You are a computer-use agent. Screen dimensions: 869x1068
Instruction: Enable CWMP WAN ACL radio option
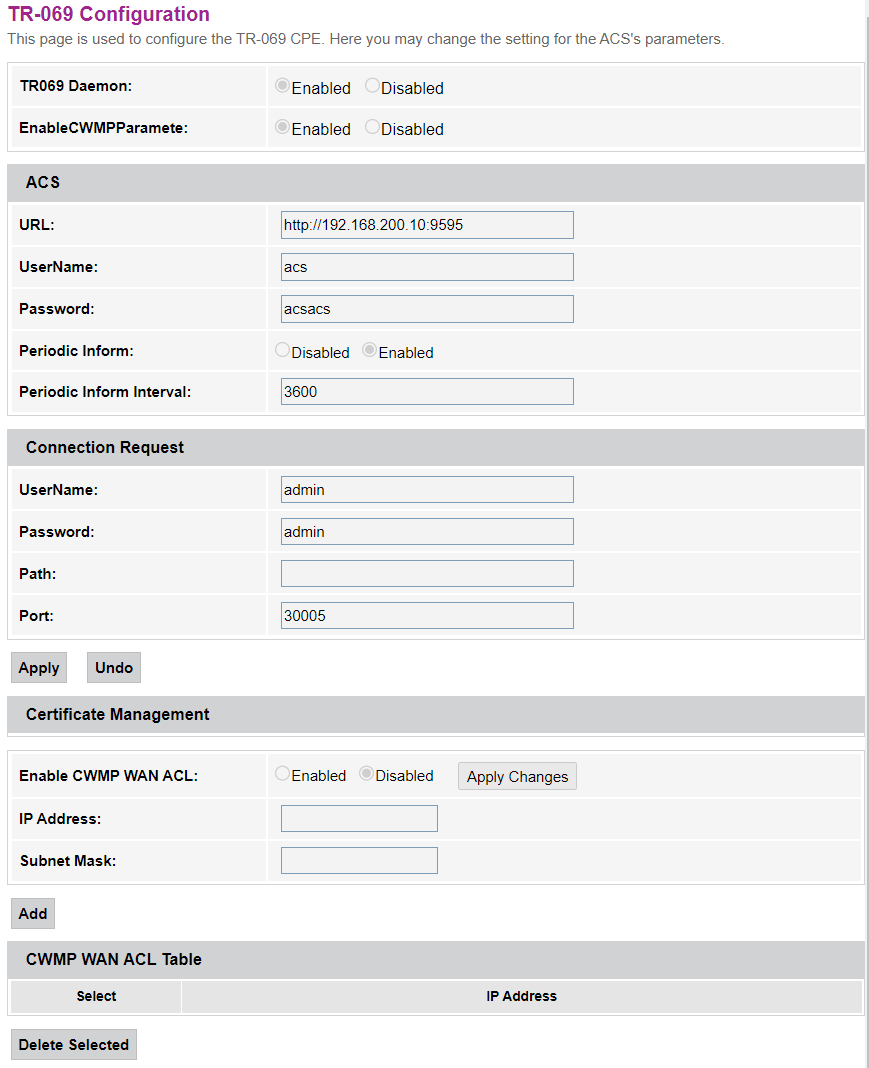coord(282,774)
